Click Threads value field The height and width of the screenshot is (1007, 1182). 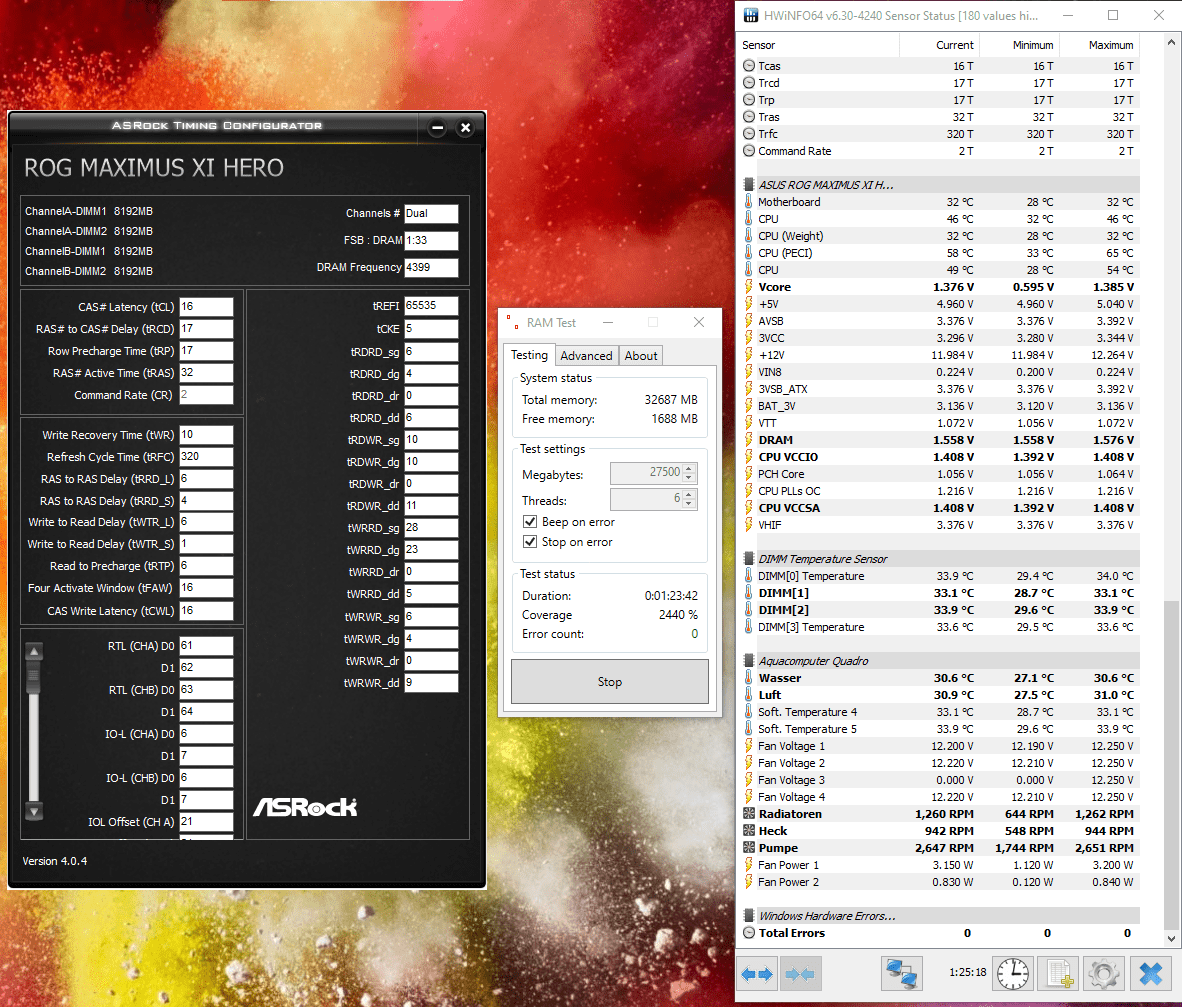tap(646, 499)
